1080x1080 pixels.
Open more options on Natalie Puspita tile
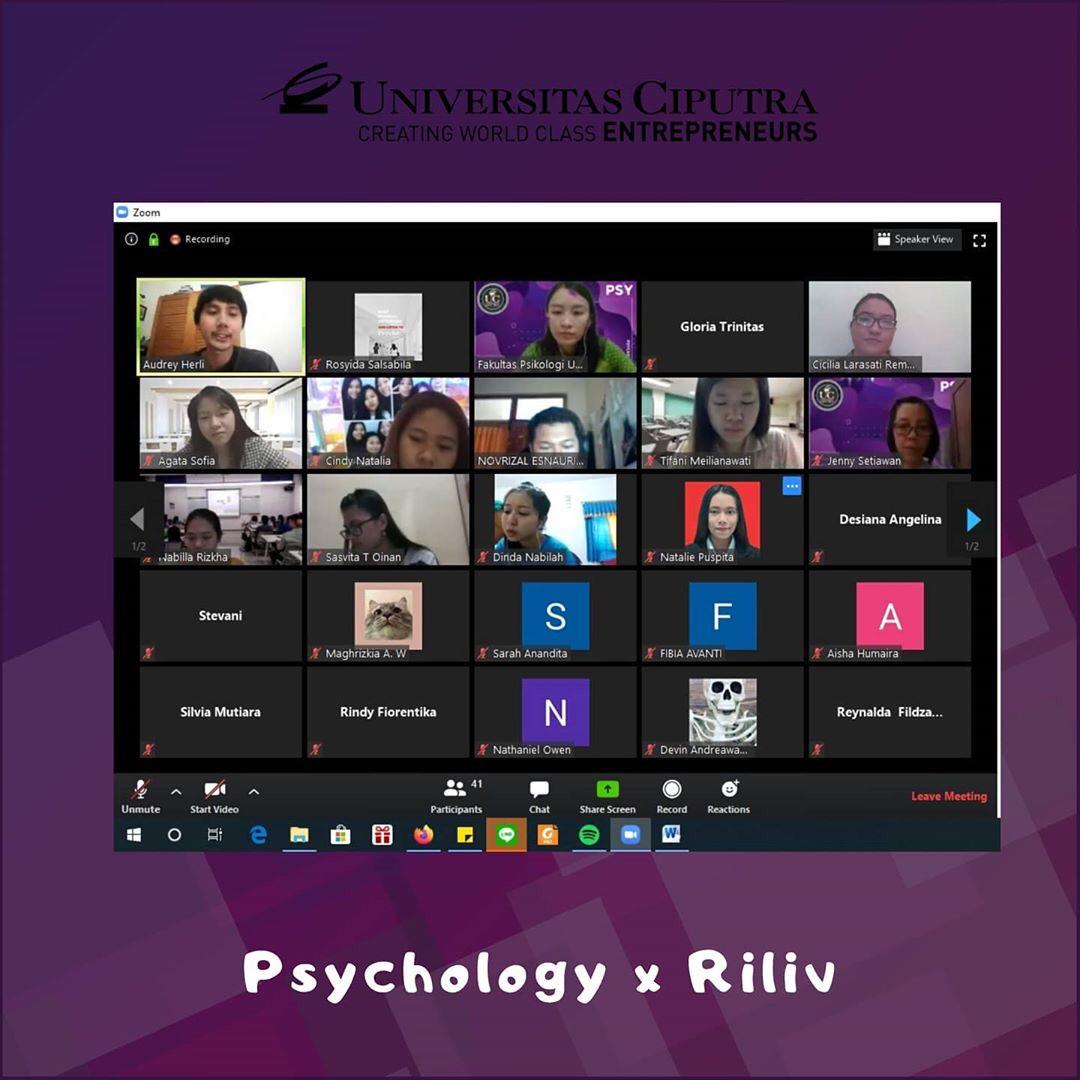[x=792, y=486]
